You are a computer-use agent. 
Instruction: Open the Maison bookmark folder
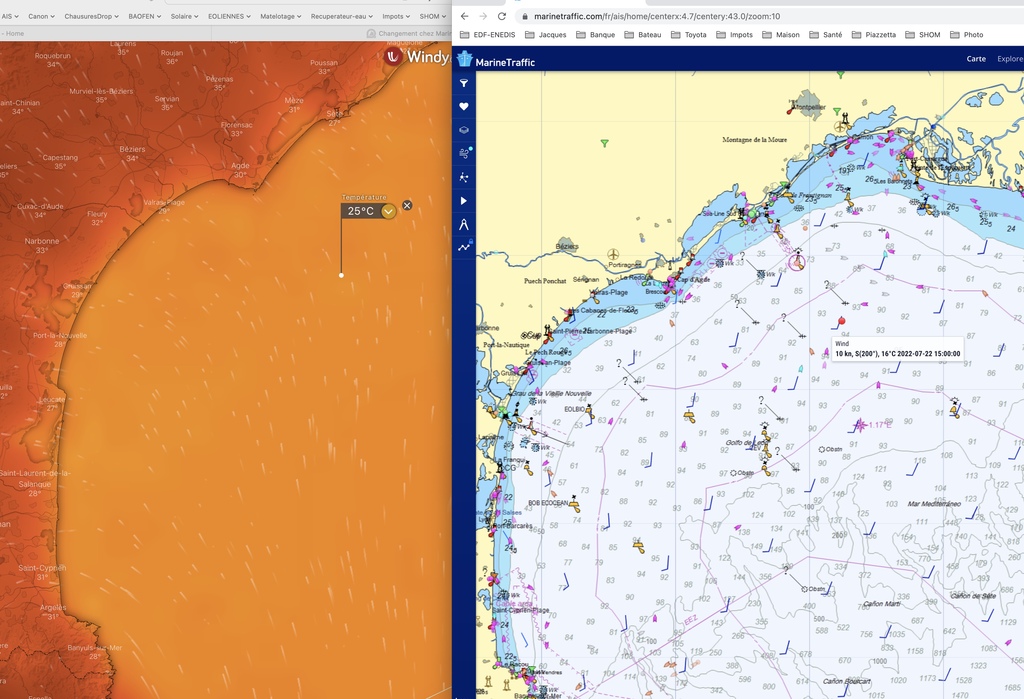click(x=781, y=35)
